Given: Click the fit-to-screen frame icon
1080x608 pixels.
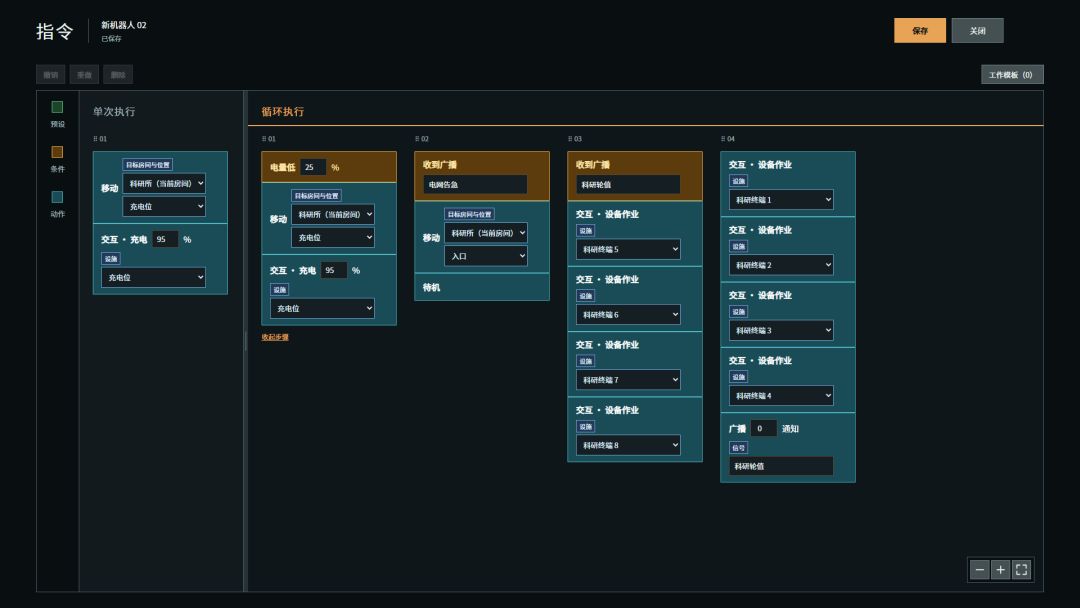Looking at the screenshot, I should click(x=1021, y=569).
